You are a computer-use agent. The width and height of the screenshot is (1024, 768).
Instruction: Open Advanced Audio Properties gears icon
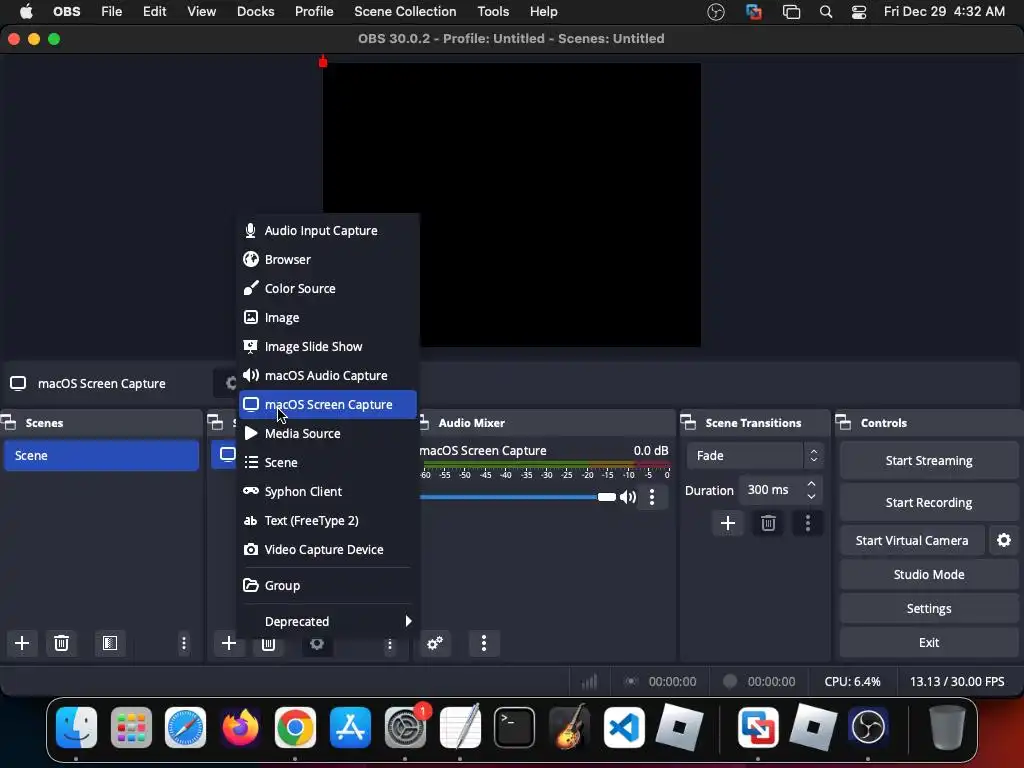click(x=435, y=643)
